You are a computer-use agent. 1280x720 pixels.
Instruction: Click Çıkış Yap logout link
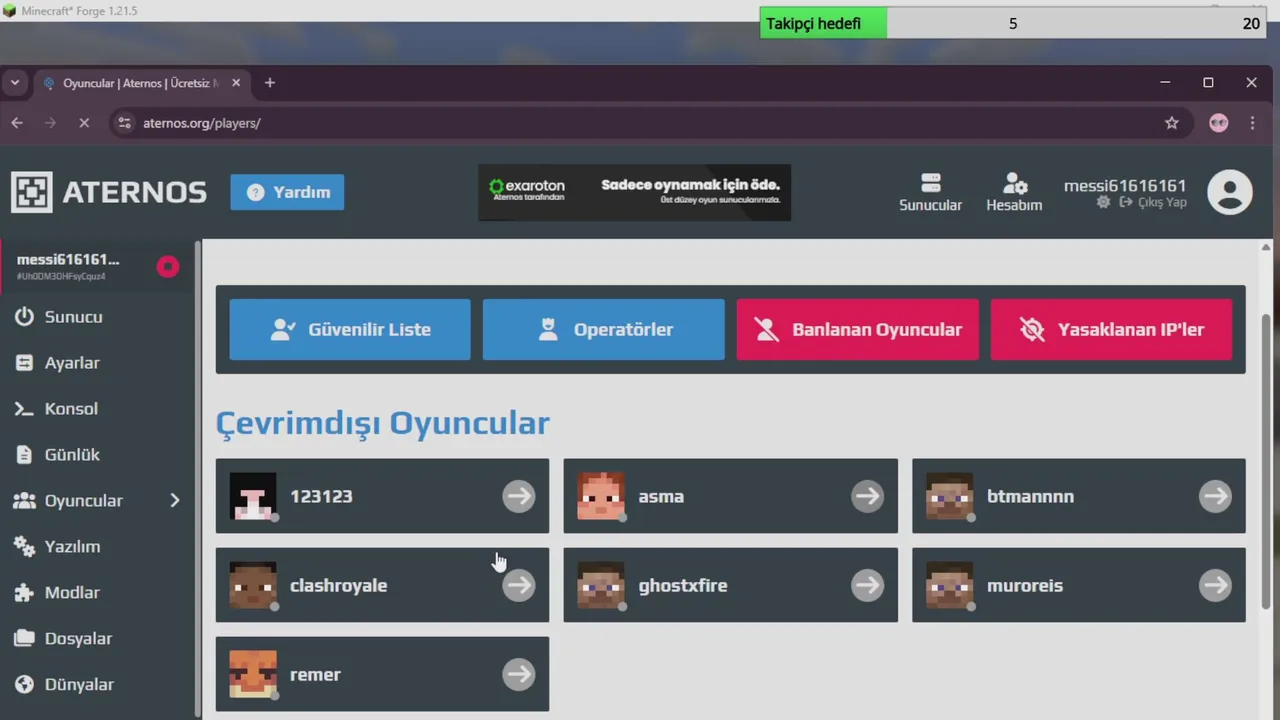point(1153,202)
